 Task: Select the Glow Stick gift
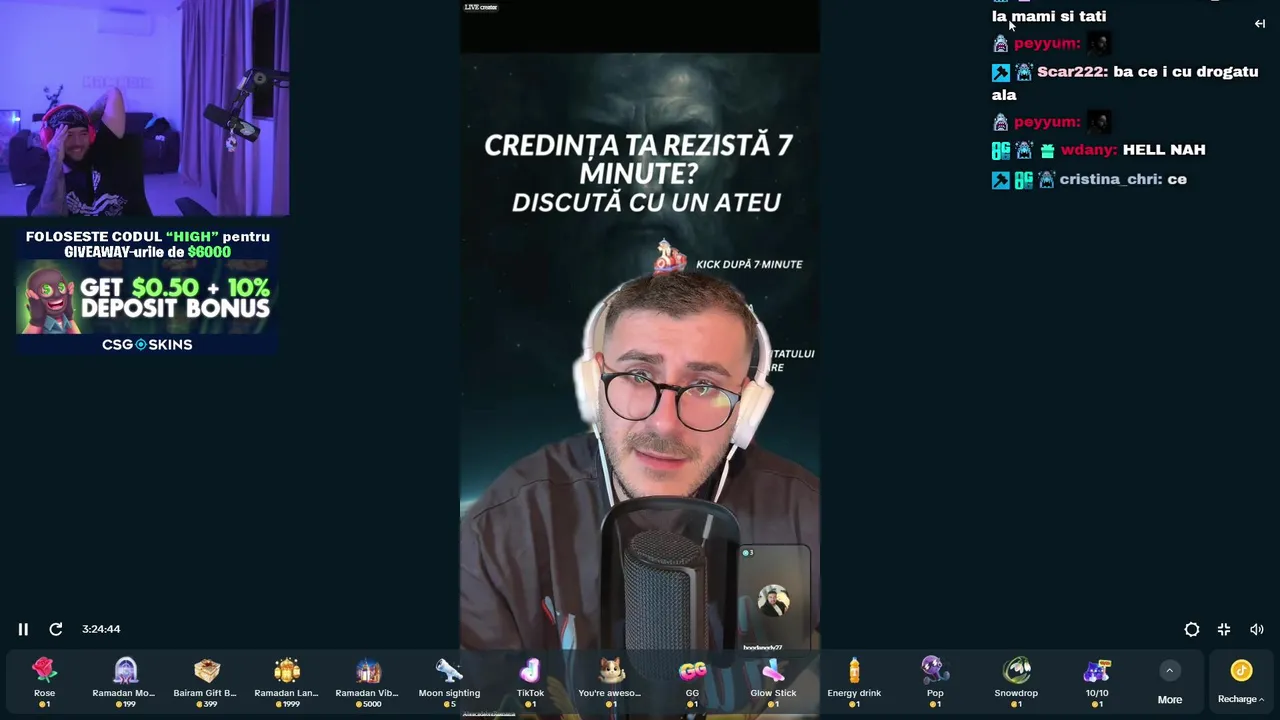tap(773, 682)
